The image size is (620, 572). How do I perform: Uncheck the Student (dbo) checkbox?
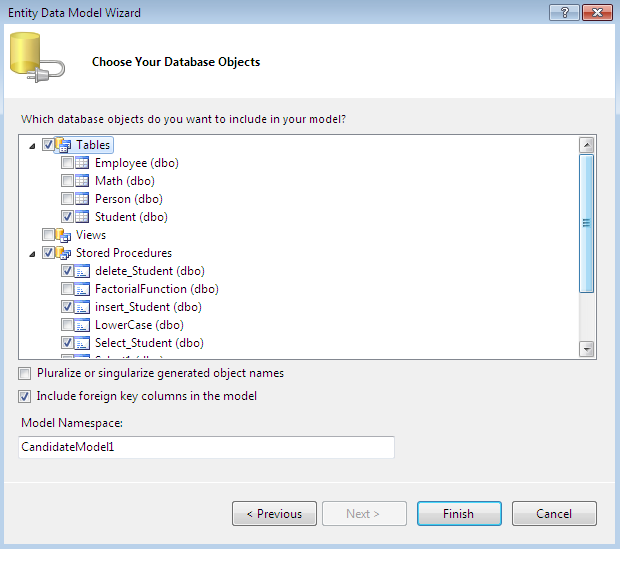tap(67, 217)
